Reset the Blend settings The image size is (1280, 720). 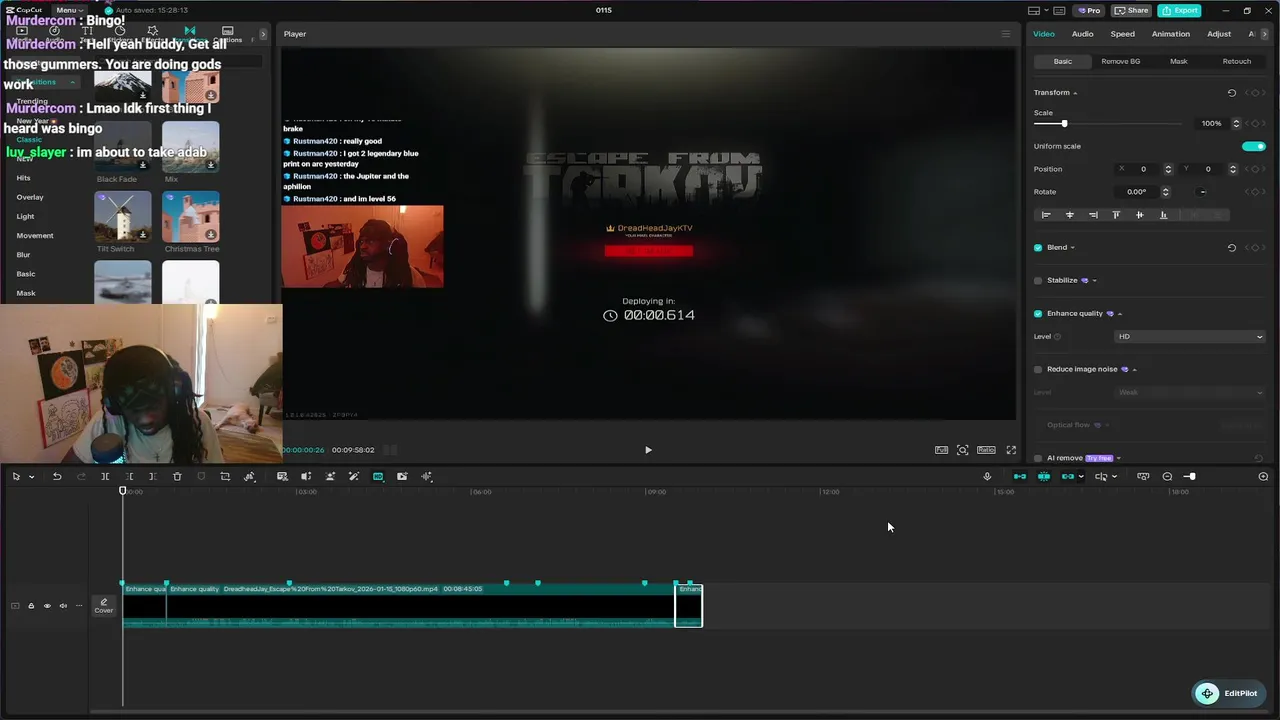(x=1231, y=248)
